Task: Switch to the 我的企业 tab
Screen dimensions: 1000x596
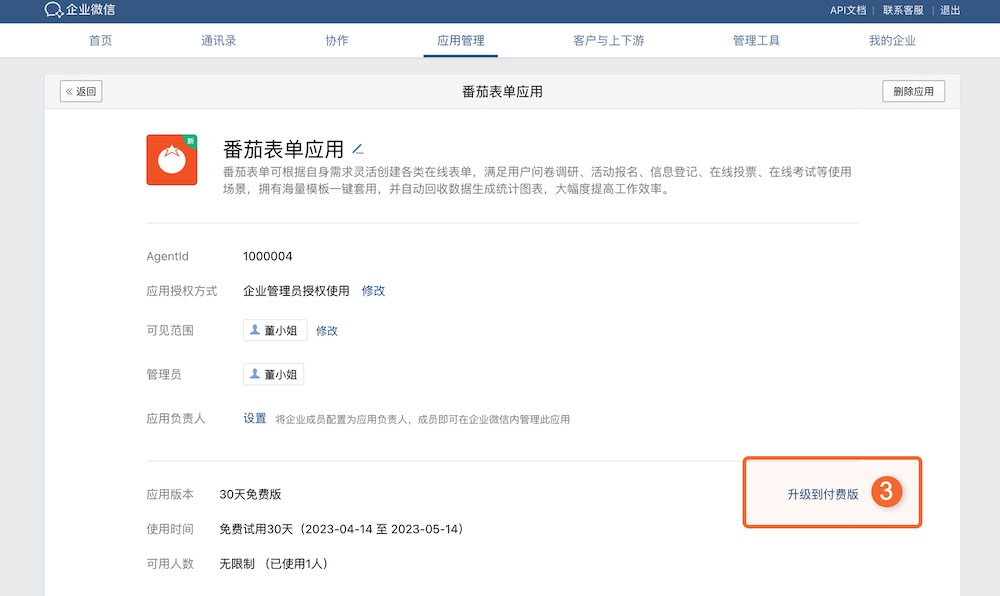Action: pyautogui.click(x=892, y=41)
